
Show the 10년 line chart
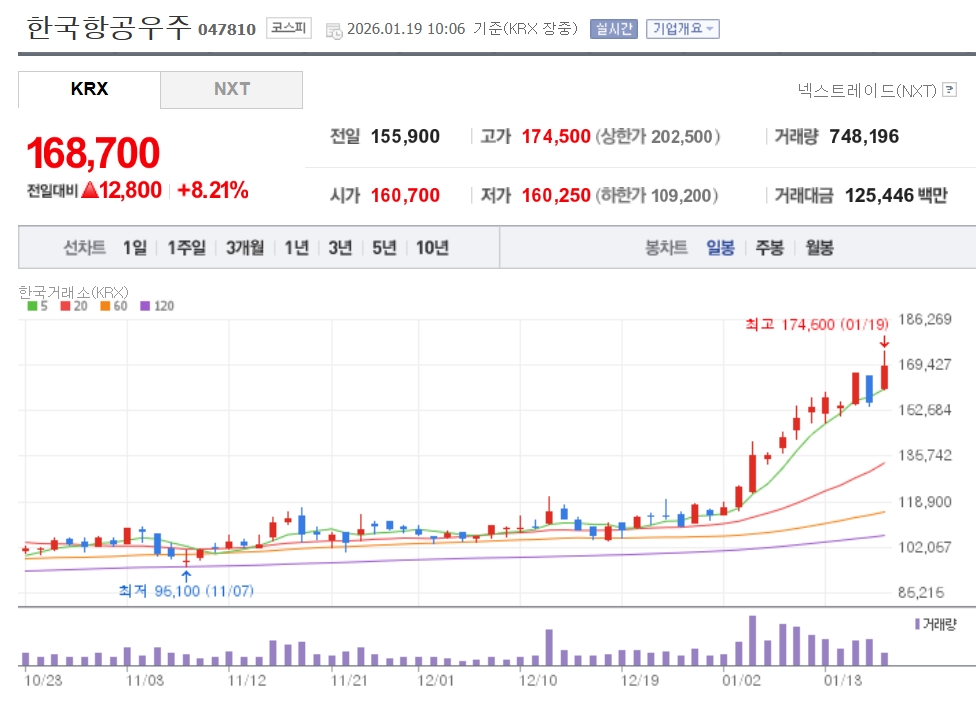click(432, 248)
